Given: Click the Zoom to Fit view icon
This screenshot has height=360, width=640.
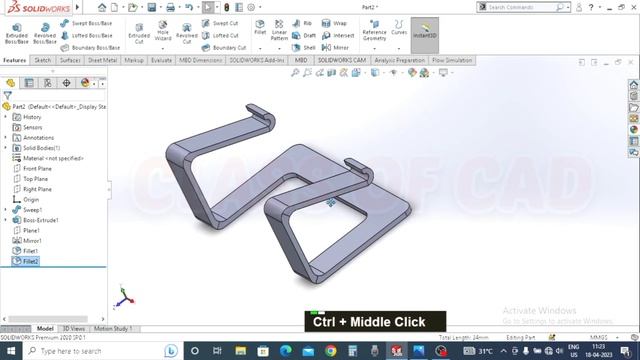Looking at the screenshot, I should (x=295, y=73).
